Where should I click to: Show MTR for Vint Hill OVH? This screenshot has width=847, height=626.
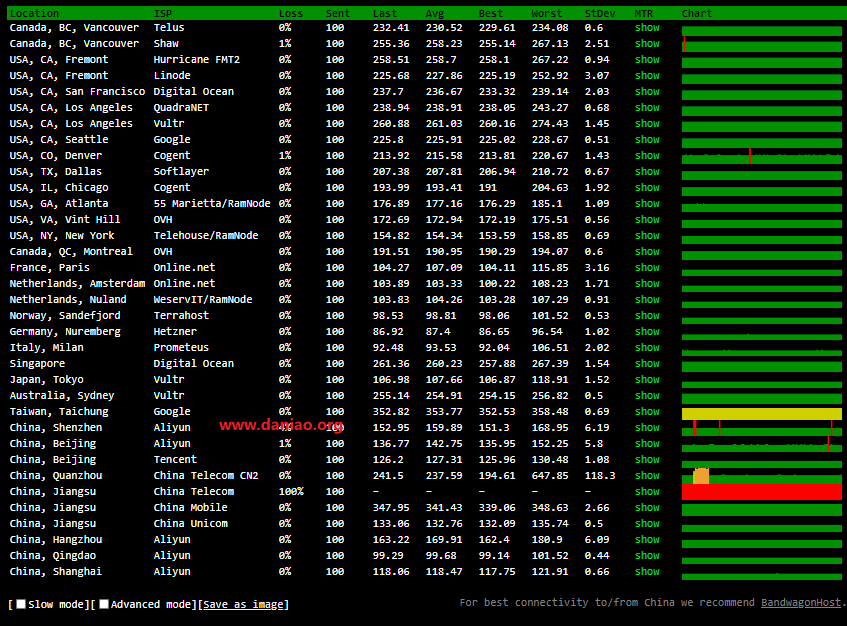point(647,220)
